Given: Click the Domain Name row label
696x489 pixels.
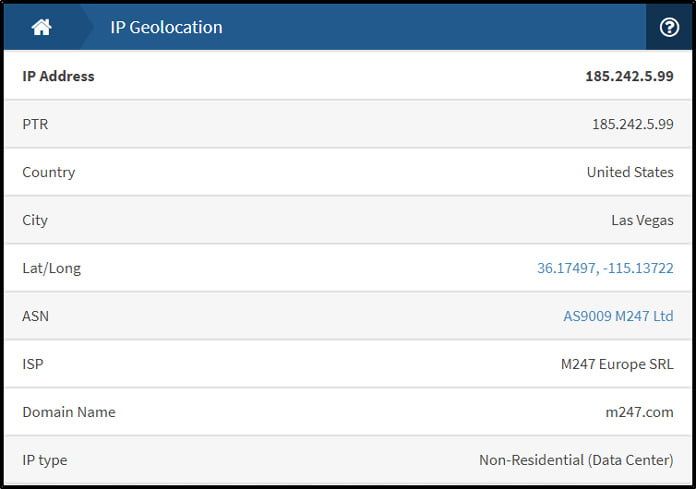Looking at the screenshot, I should point(69,412).
